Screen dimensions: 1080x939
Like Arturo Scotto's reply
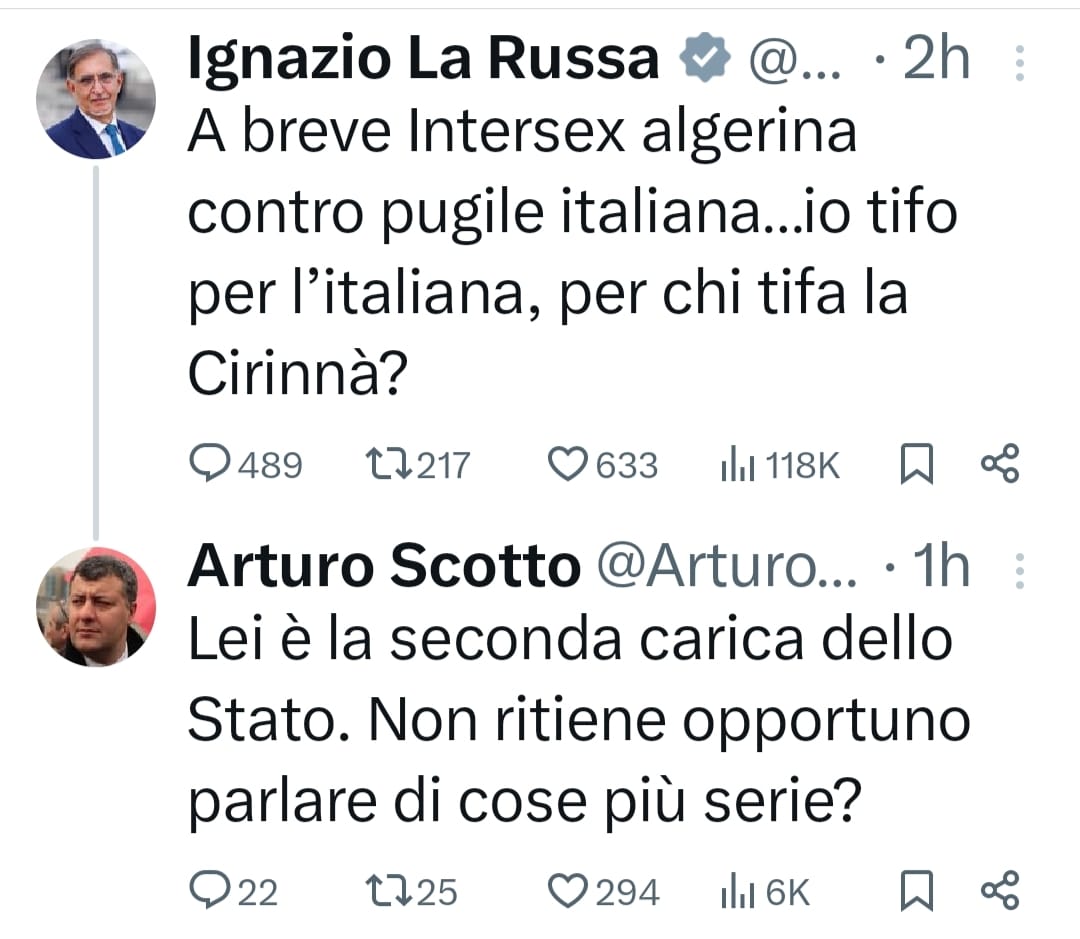click(569, 890)
